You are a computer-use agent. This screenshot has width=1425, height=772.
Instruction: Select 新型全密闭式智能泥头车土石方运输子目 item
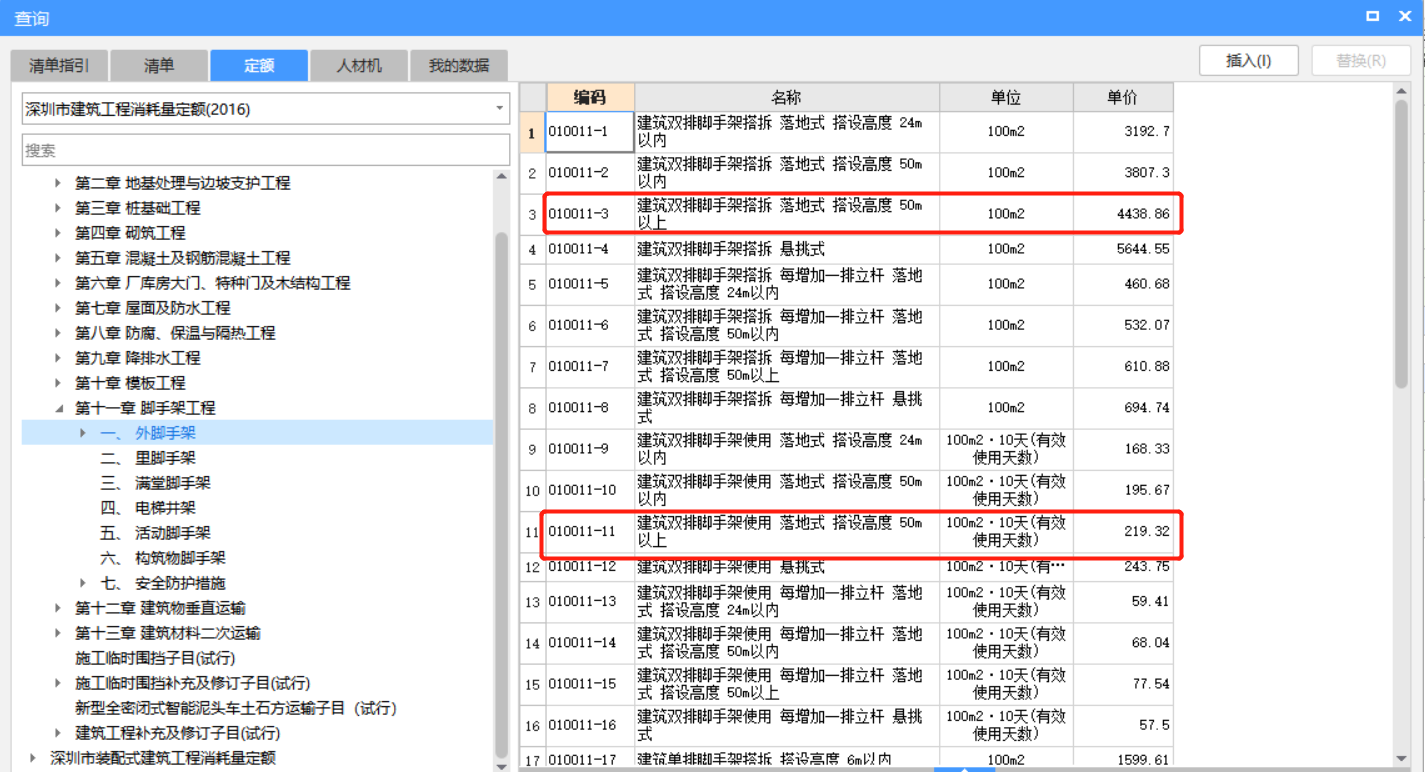236,708
